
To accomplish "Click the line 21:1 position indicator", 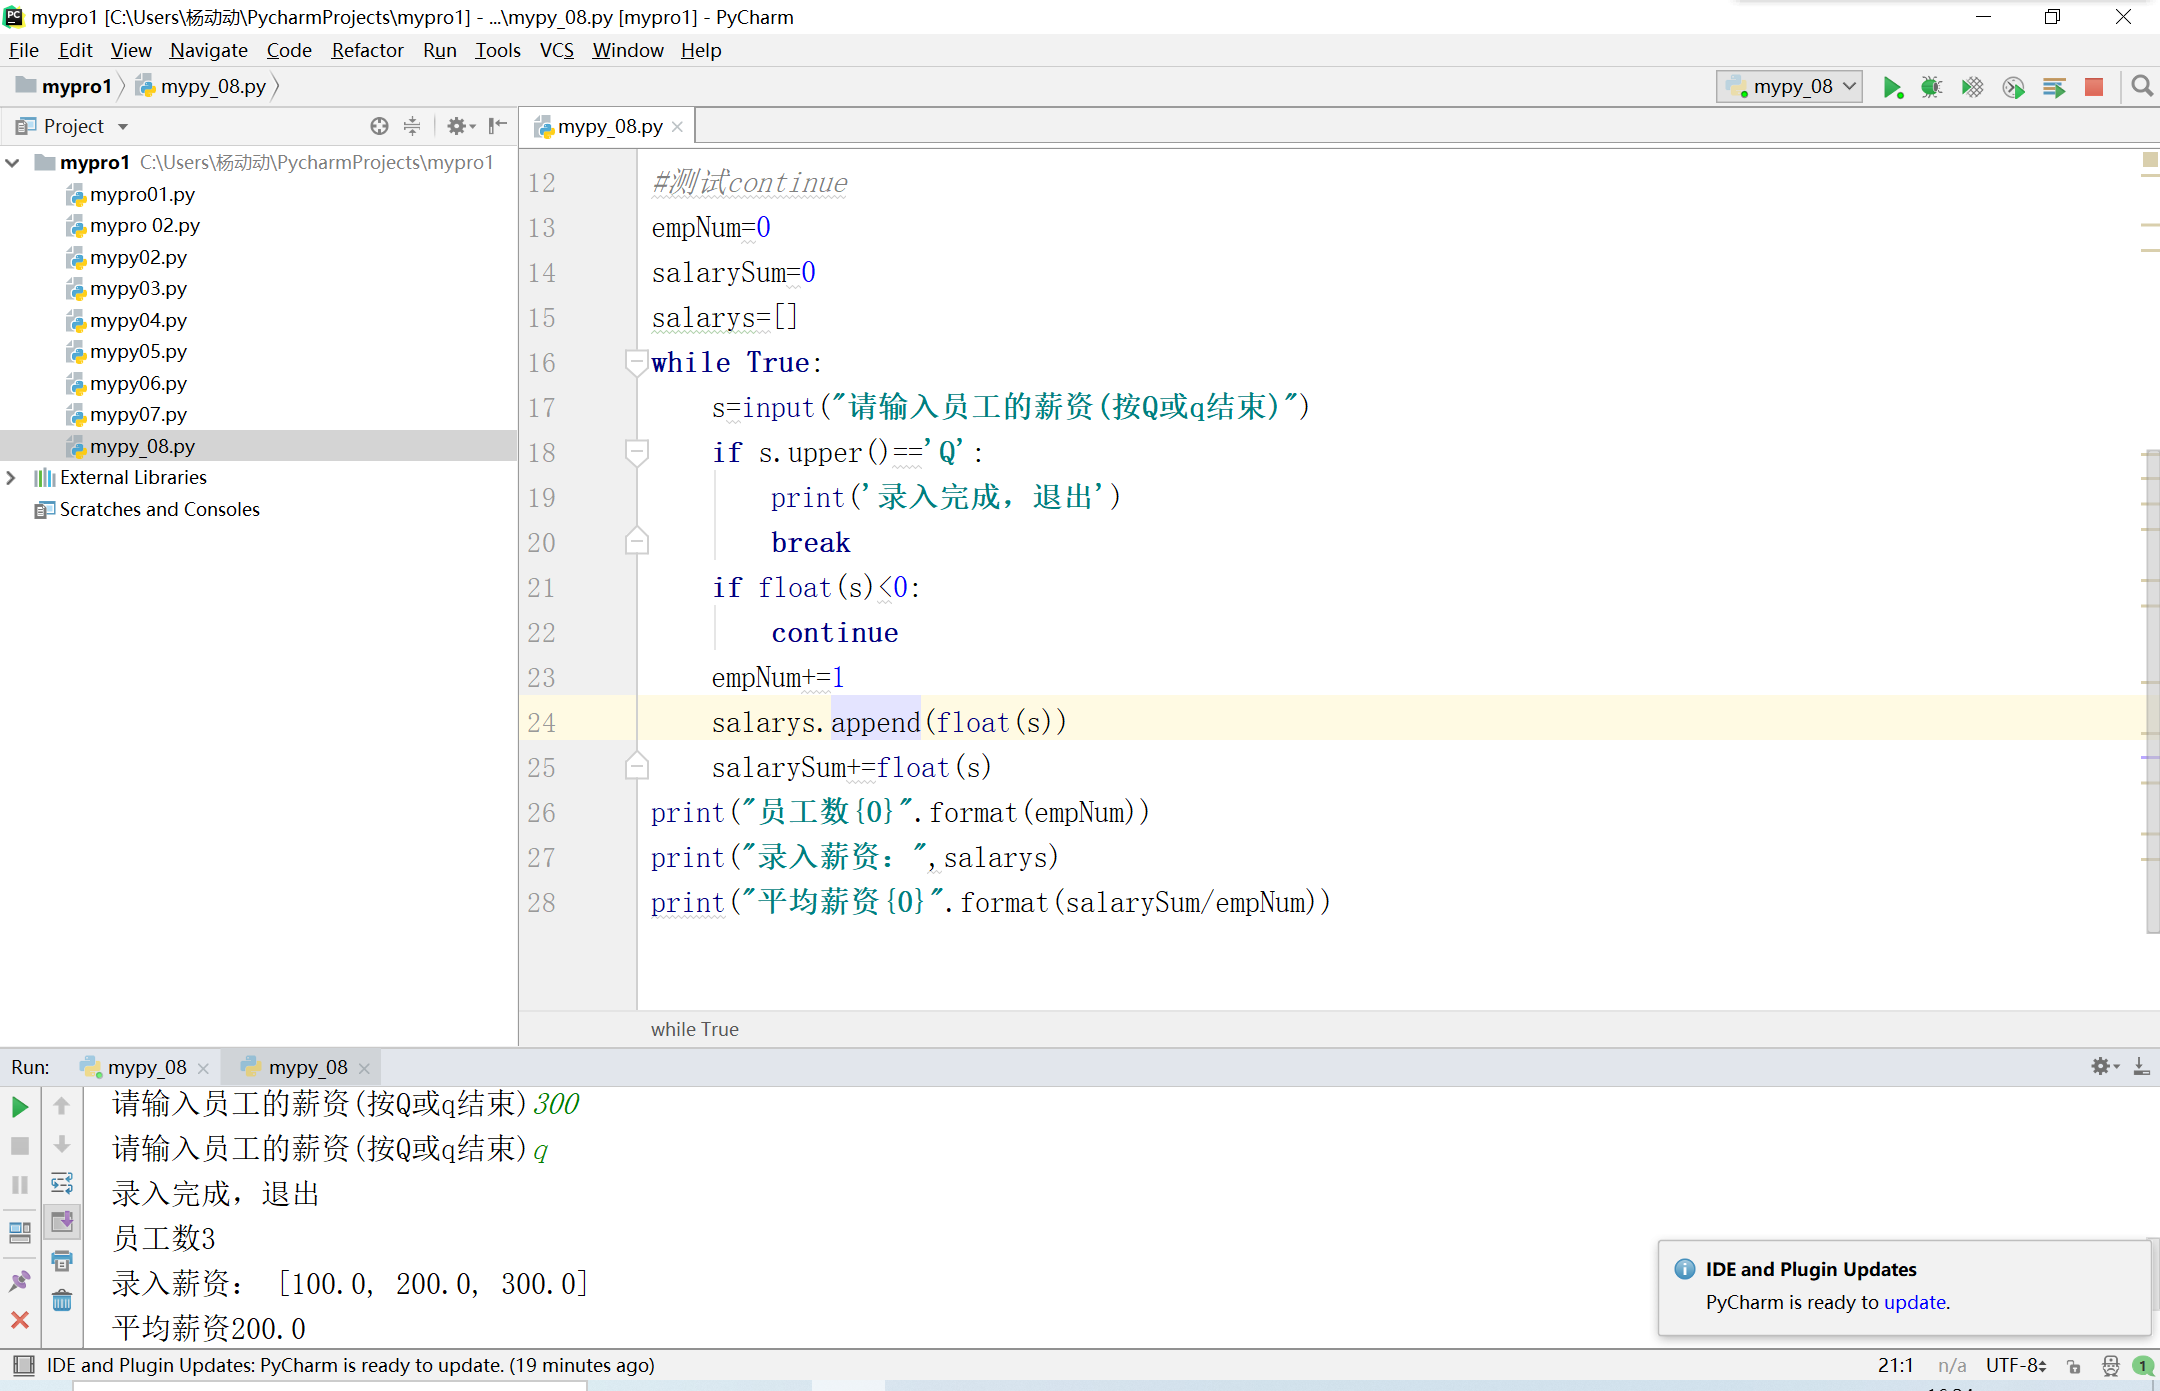I will pyautogui.click(x=1895, y=1366).
